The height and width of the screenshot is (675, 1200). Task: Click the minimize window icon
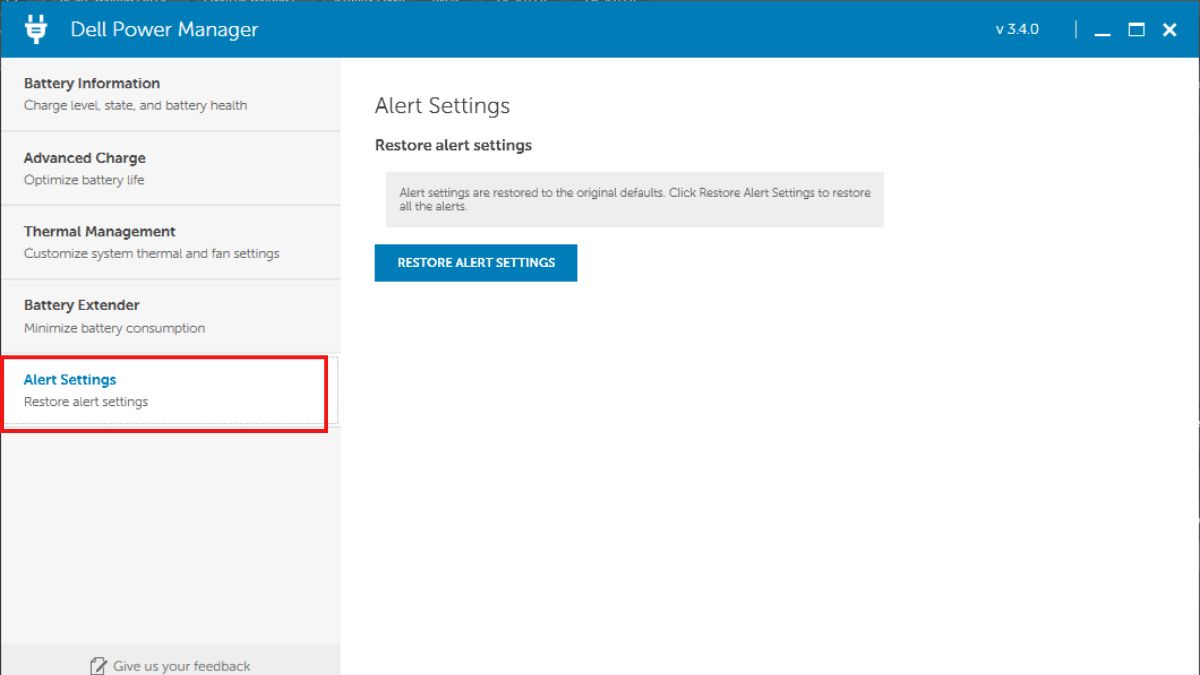[x=1102, y=31]
